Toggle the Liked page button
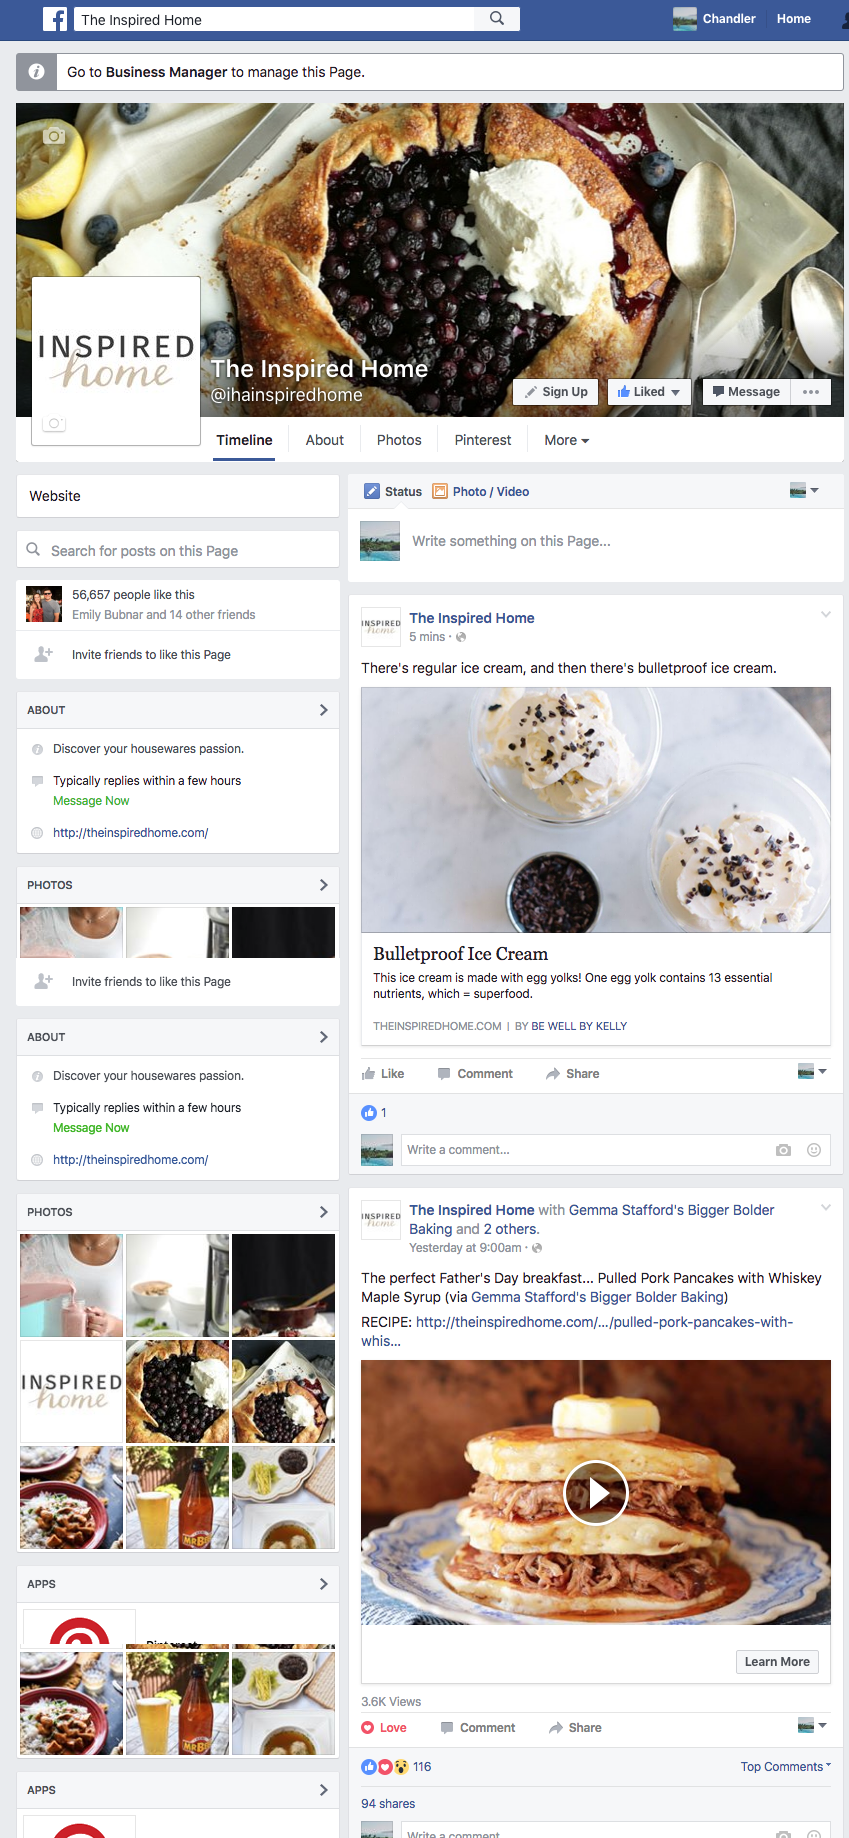This screenshot has height=1838, width=849. [x=649, y=392]
